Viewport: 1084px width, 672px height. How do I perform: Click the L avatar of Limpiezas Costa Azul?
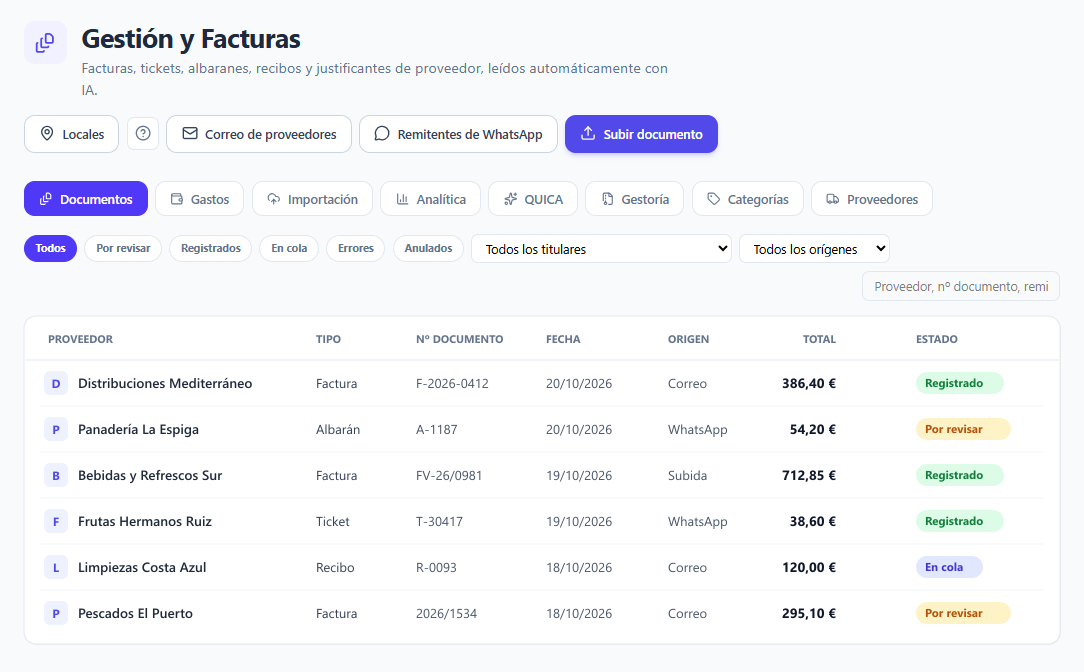(56, 567)
